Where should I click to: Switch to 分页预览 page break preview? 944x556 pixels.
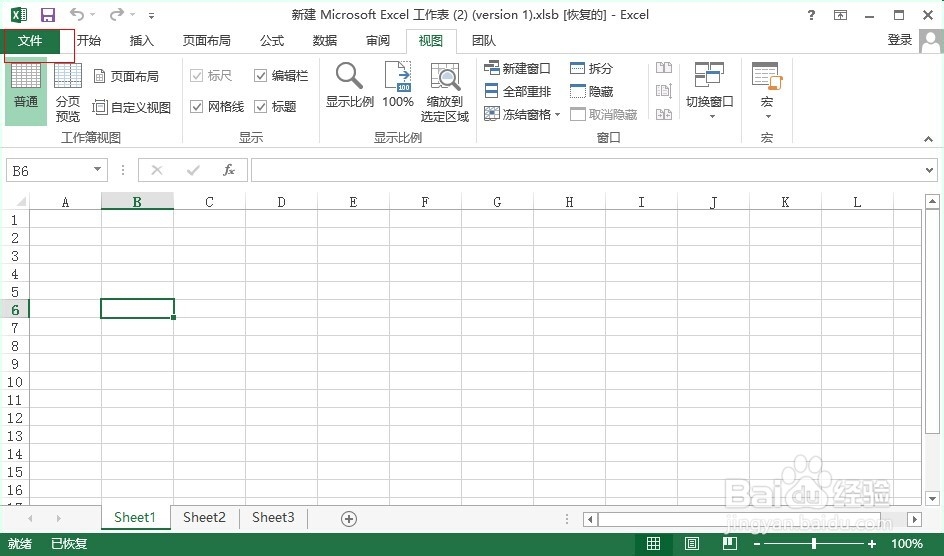(x=68, y=91)
